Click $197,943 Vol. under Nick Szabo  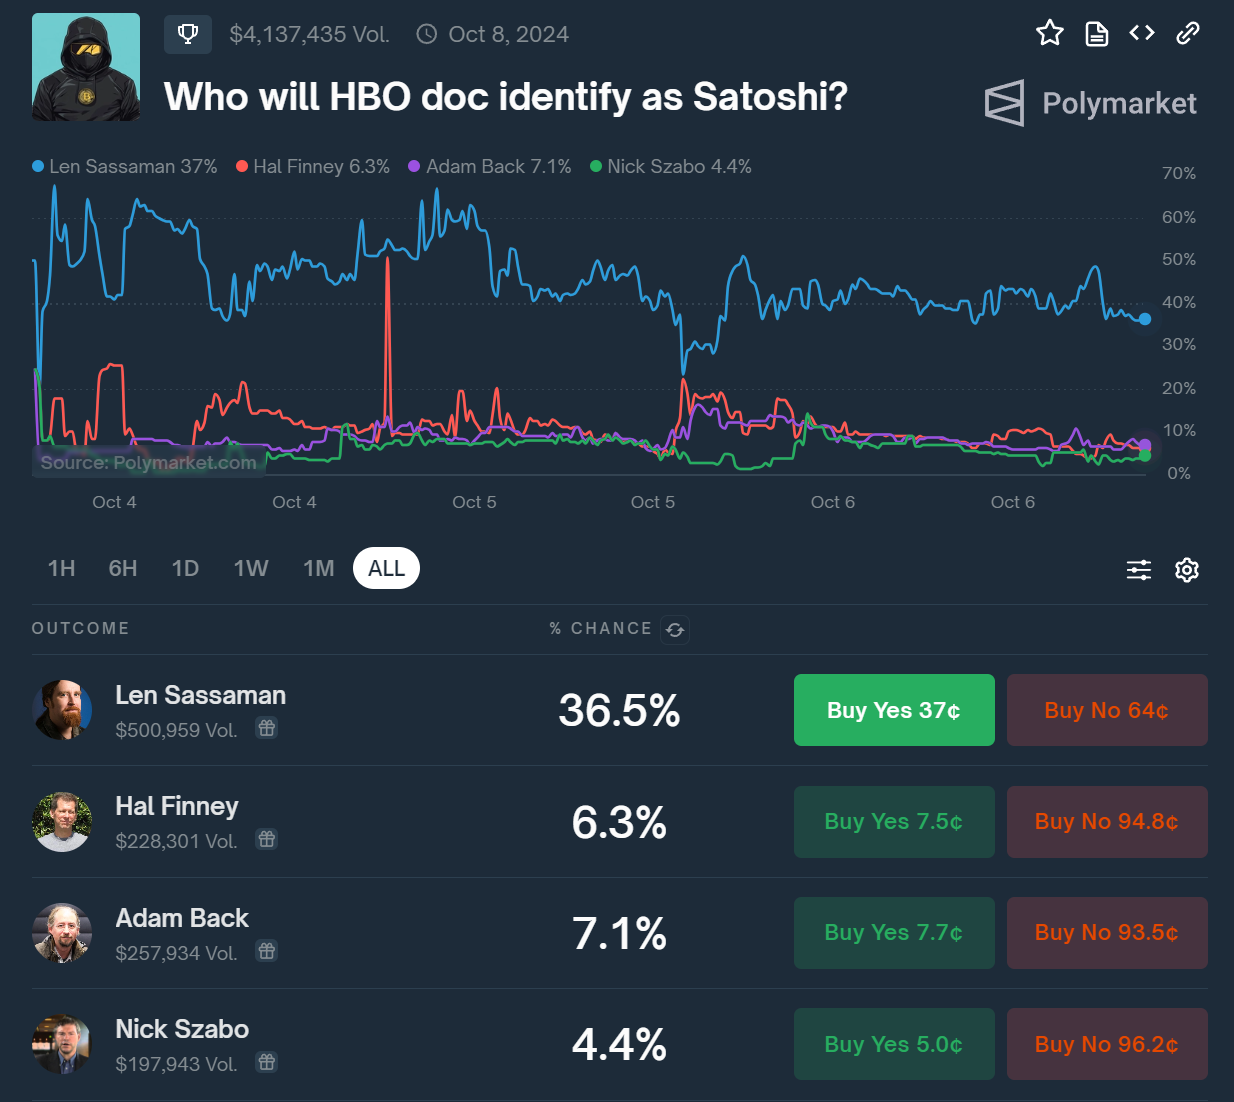point(176,1064)
